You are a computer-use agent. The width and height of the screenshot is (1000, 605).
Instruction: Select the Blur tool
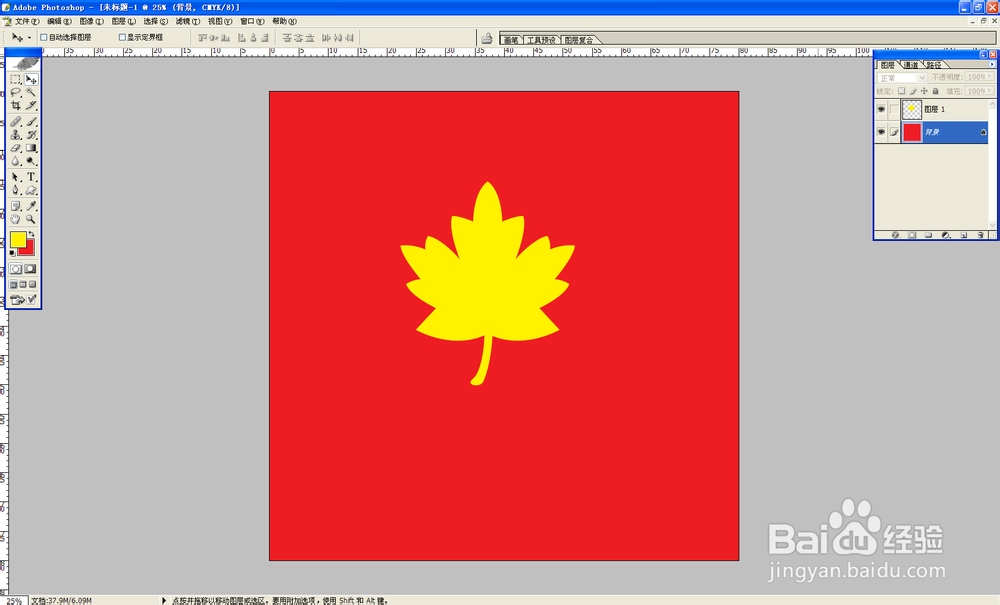coord(16,161)
